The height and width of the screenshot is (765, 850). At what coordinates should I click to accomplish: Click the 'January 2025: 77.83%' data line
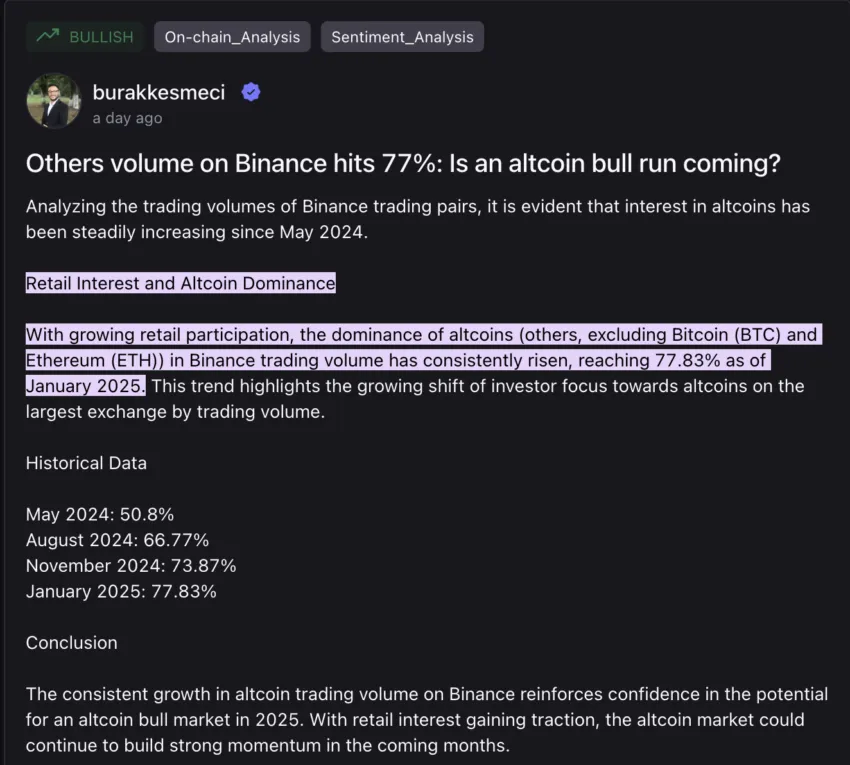[121, 591]
